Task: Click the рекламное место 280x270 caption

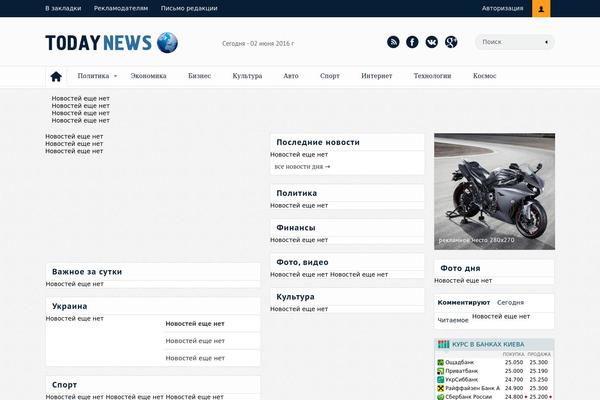Action: tap(476, 240)
